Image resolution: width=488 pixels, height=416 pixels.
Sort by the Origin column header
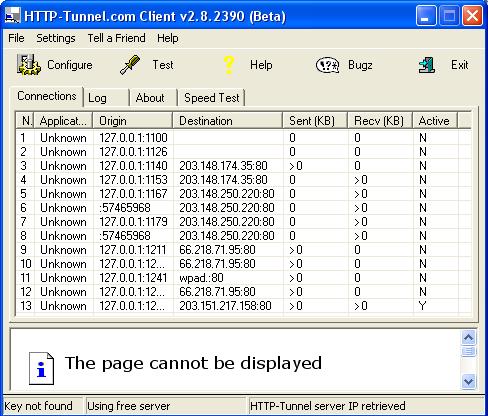tap(133, 121)
